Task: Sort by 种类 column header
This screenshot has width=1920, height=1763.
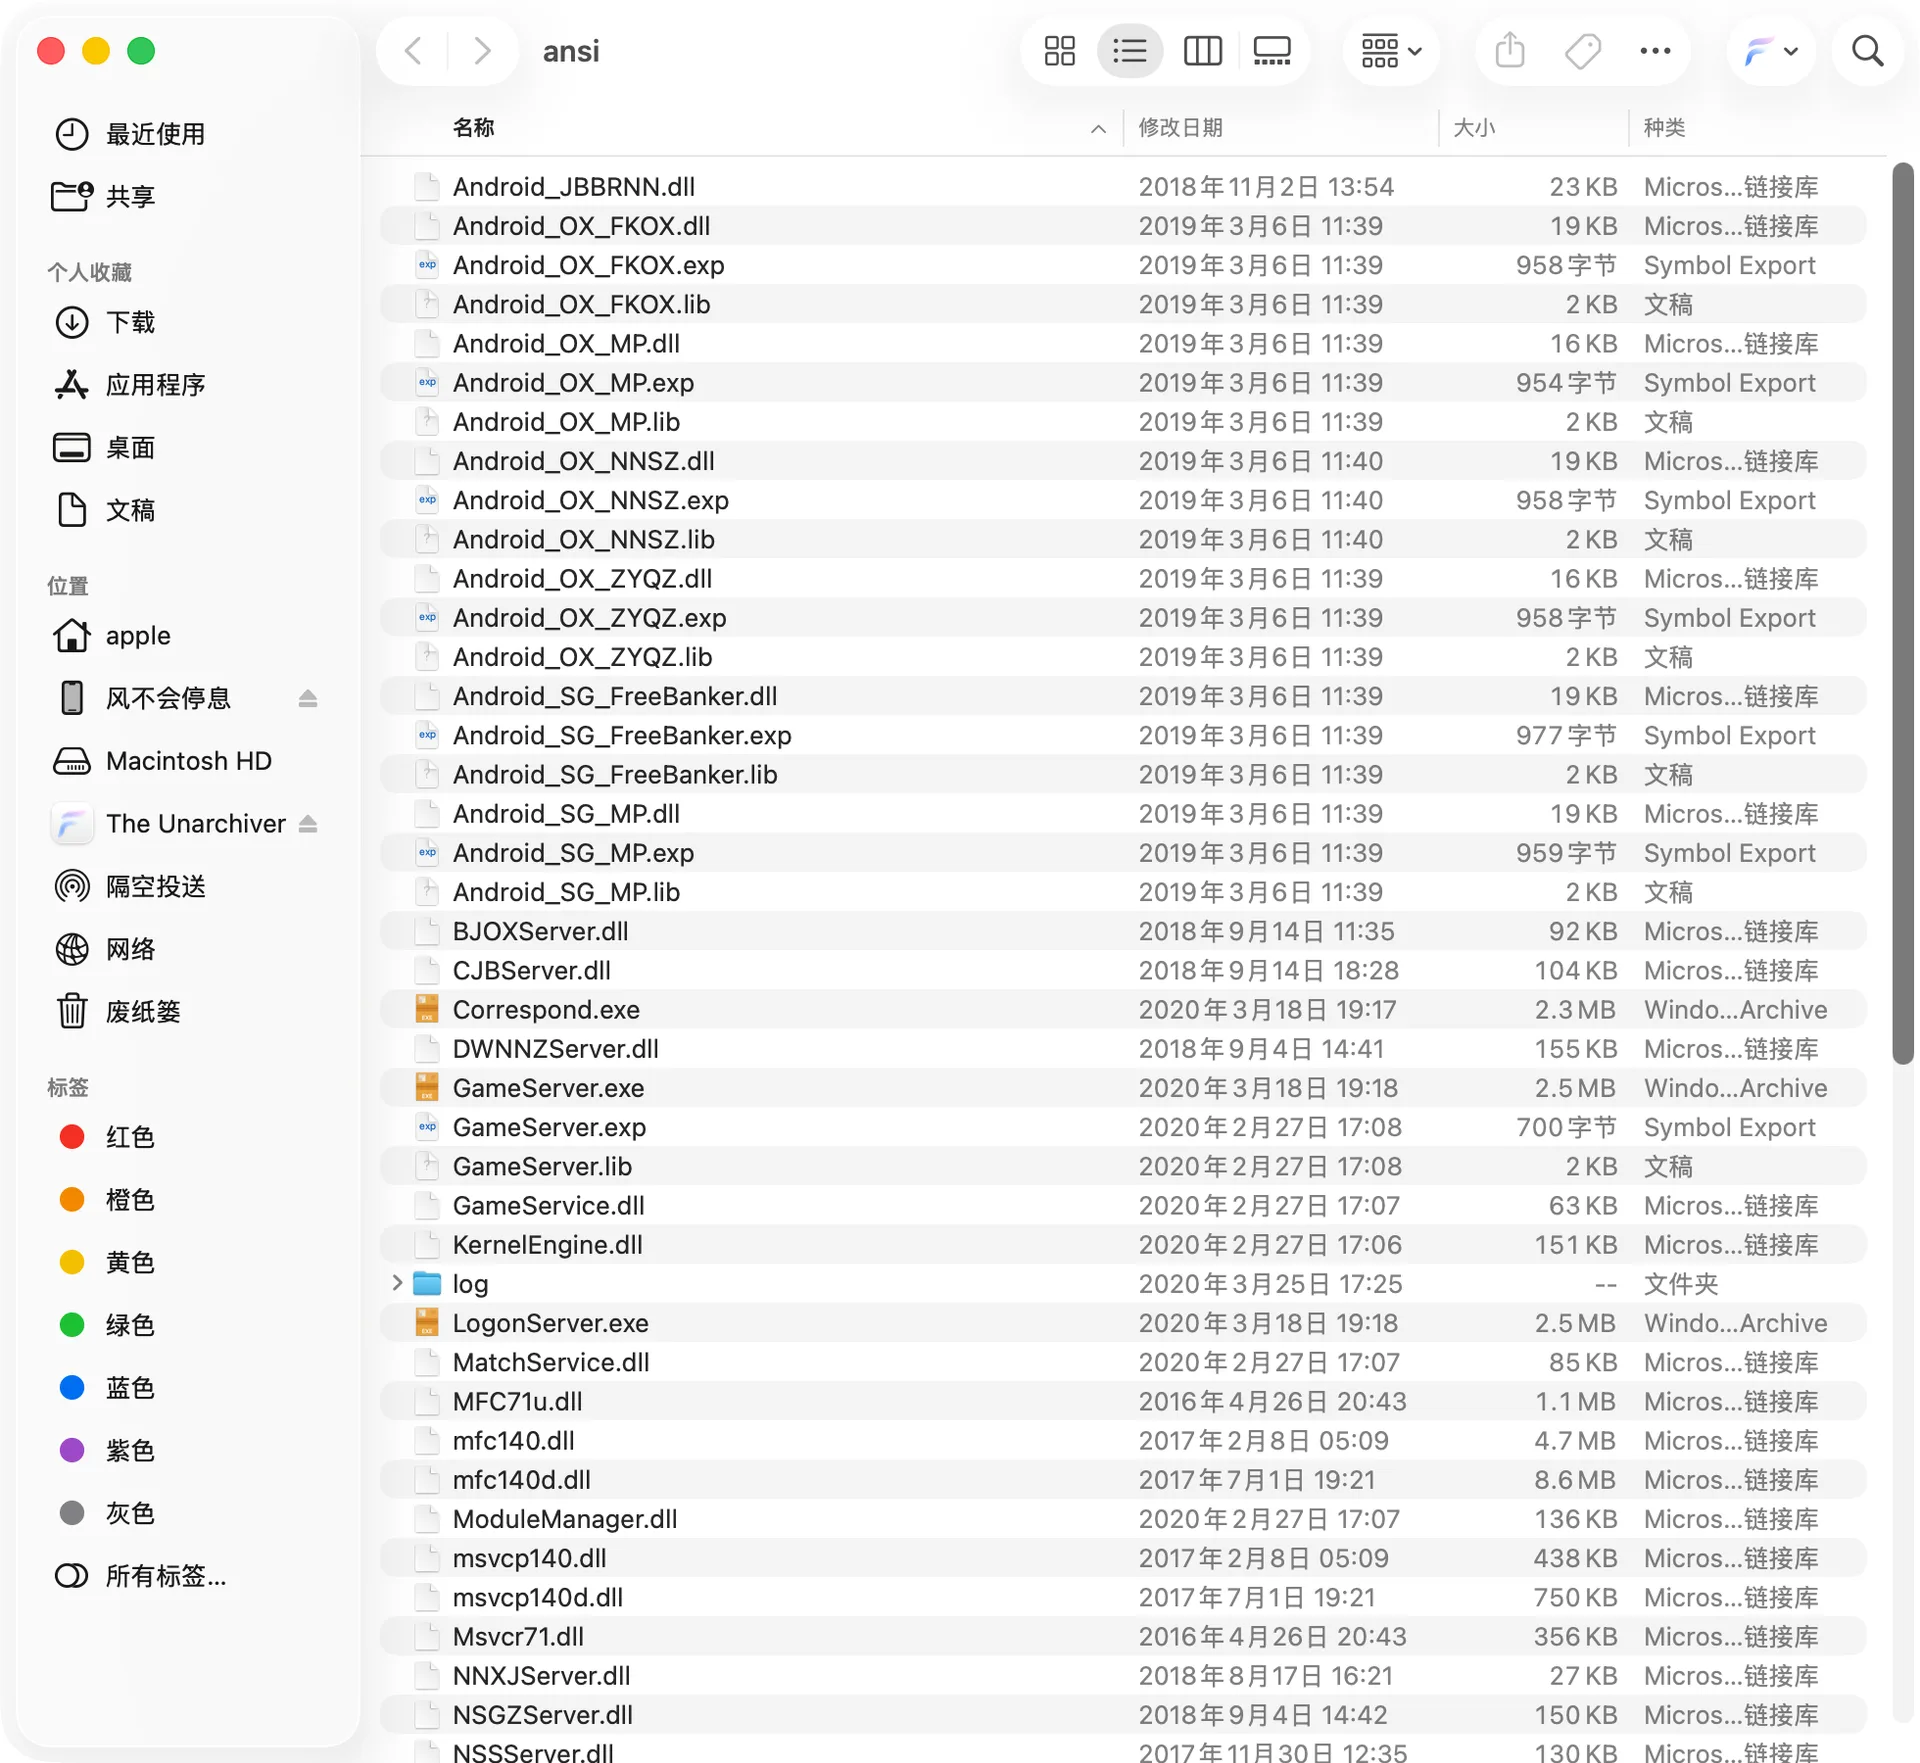Action: click(x=1665, y=128)
